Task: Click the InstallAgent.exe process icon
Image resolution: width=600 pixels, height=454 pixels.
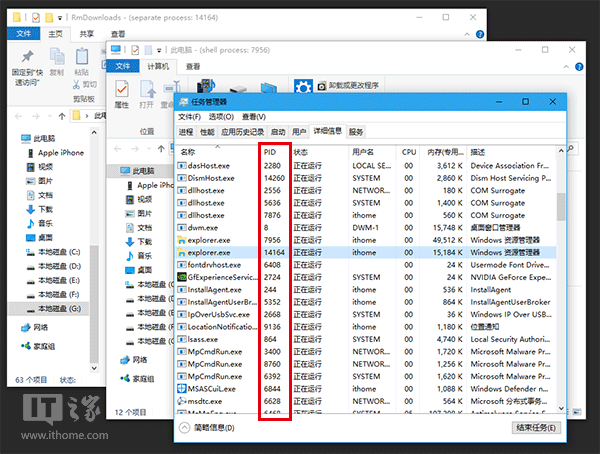Action: (x=181, y=290)
